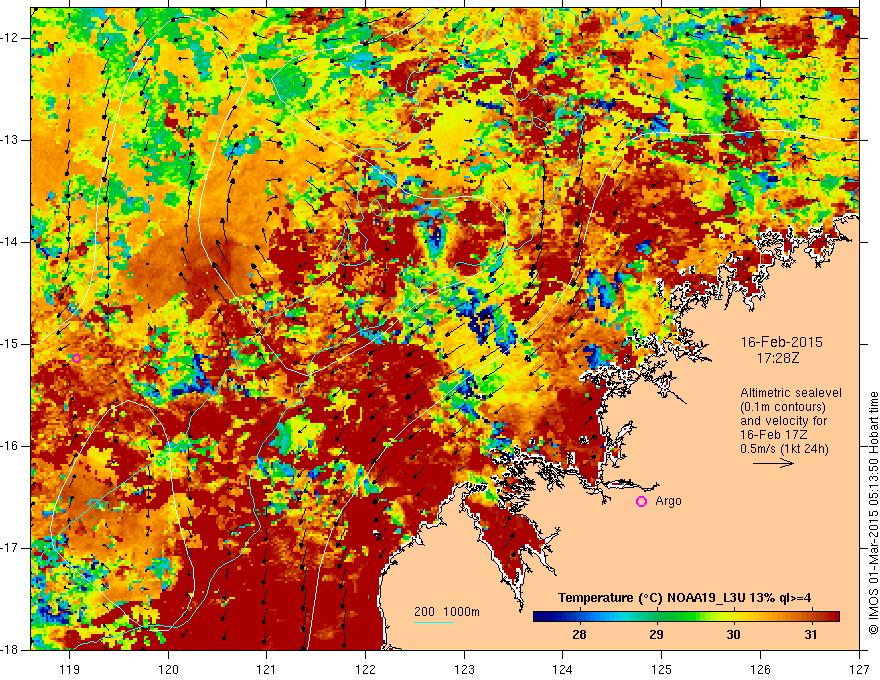Click the latitude label '-16'

11,446
